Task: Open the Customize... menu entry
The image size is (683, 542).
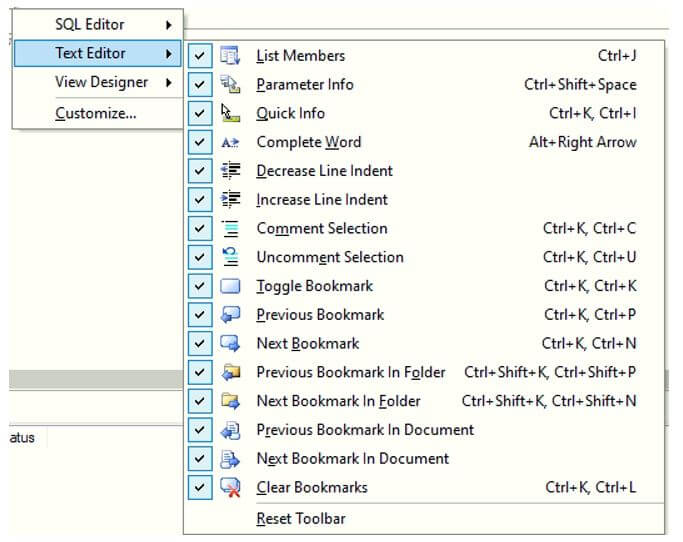Action: point(96,113)
